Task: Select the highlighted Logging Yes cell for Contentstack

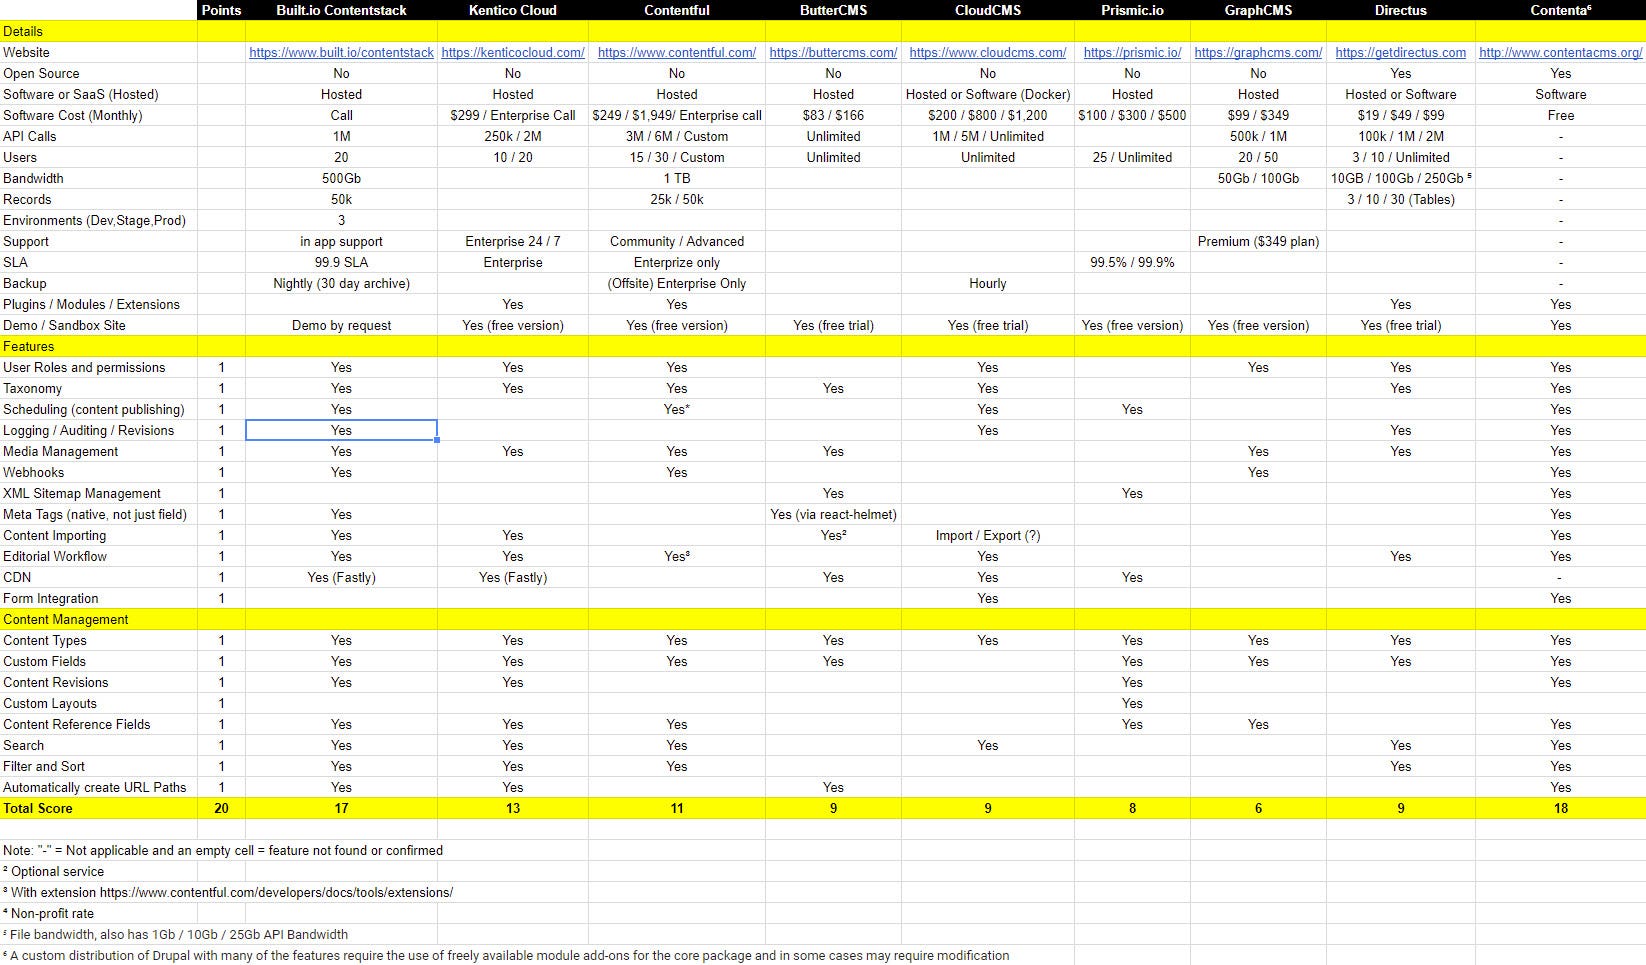Action: pyautogui.click(x=342, y=430)
